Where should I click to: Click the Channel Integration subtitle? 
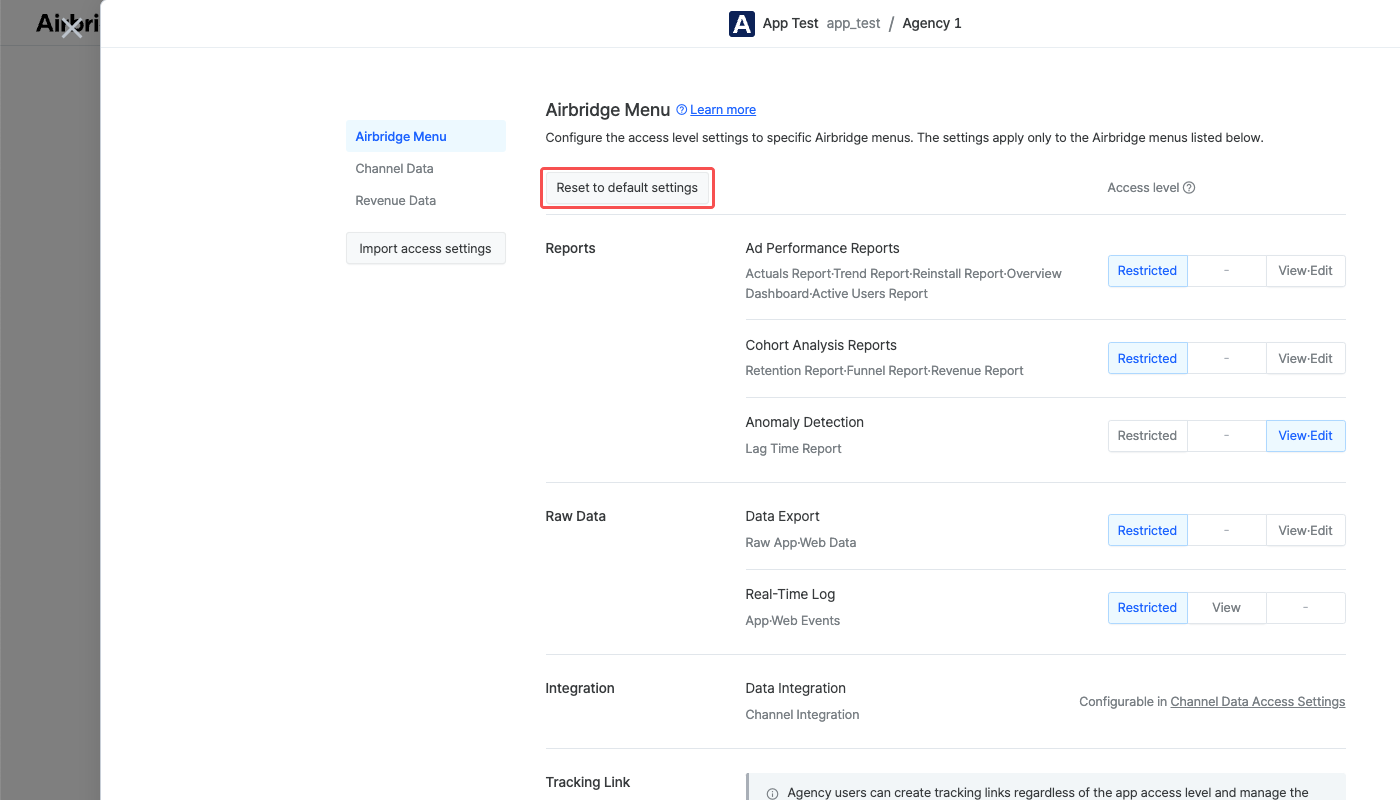point(802,715)
